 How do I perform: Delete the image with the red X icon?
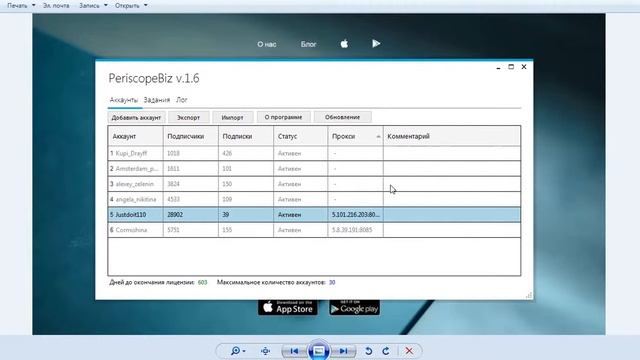(409, 351)
